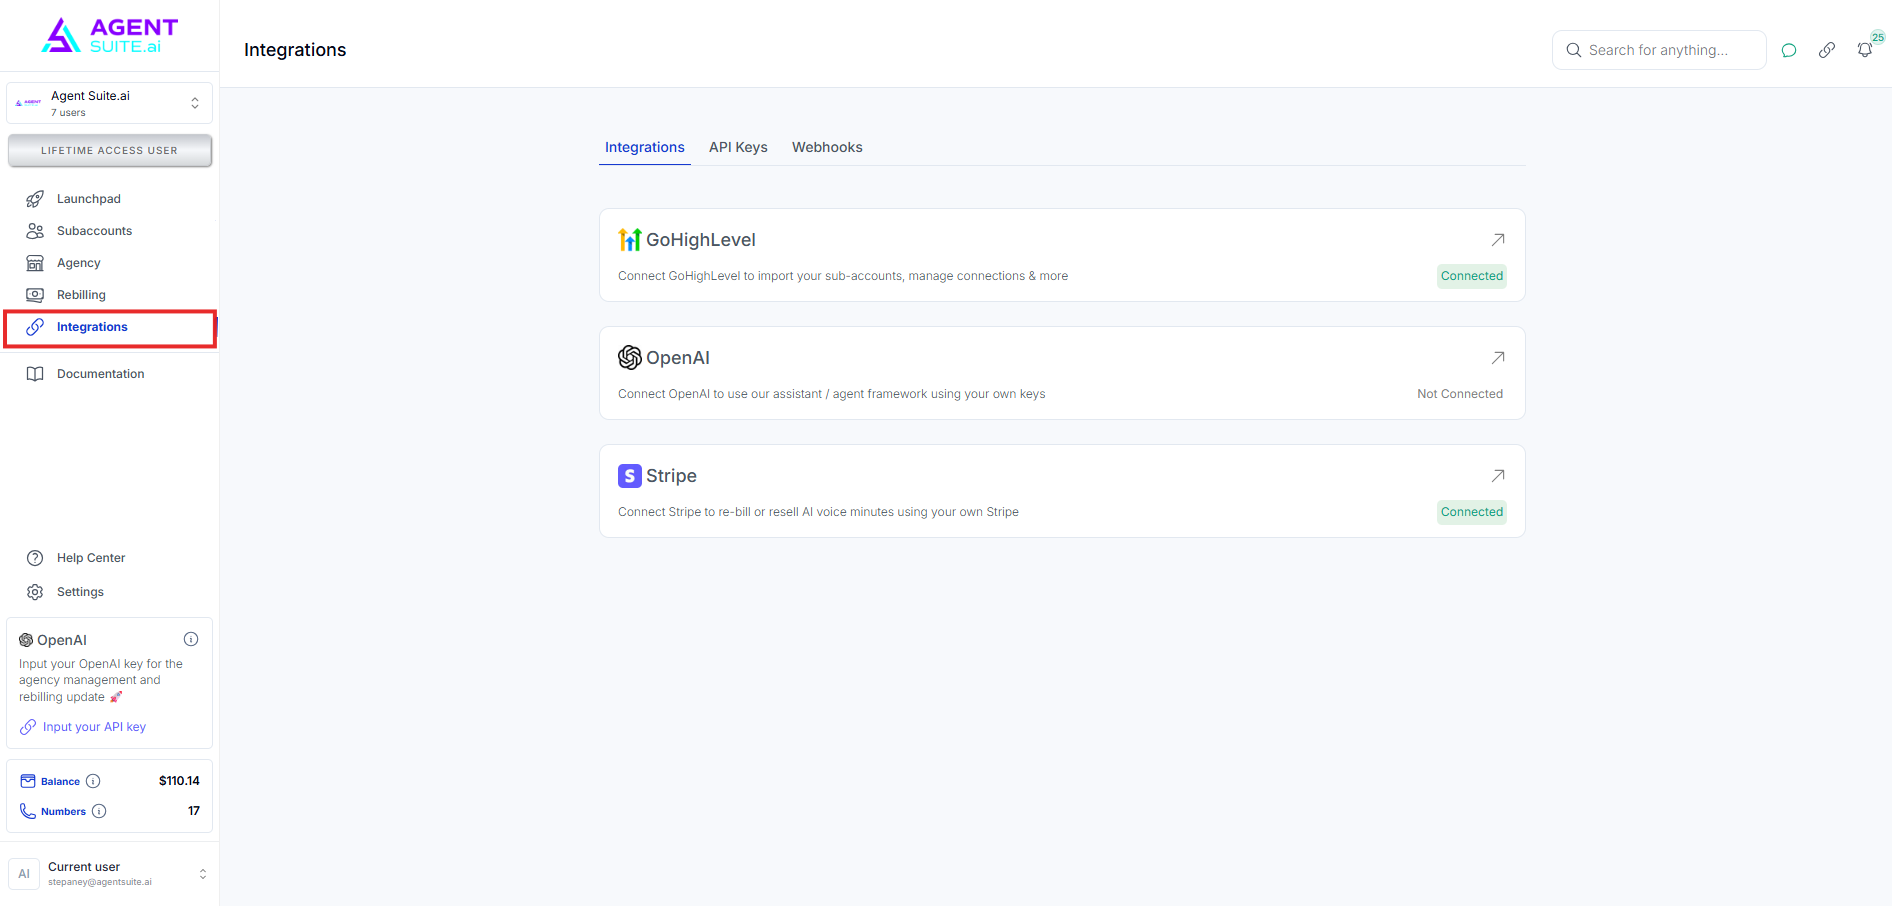
Task: Click the Stripe S logo
Action: click(630, 476)
